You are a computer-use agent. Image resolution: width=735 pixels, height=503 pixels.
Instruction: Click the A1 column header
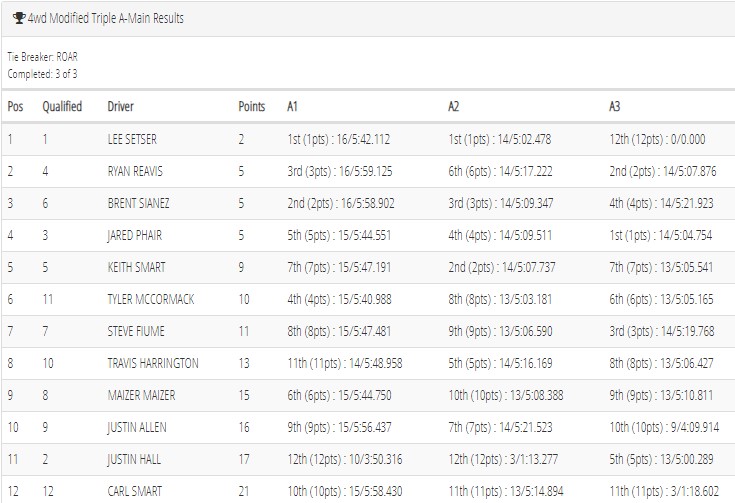pyautogui.click(x=292, y=106)
